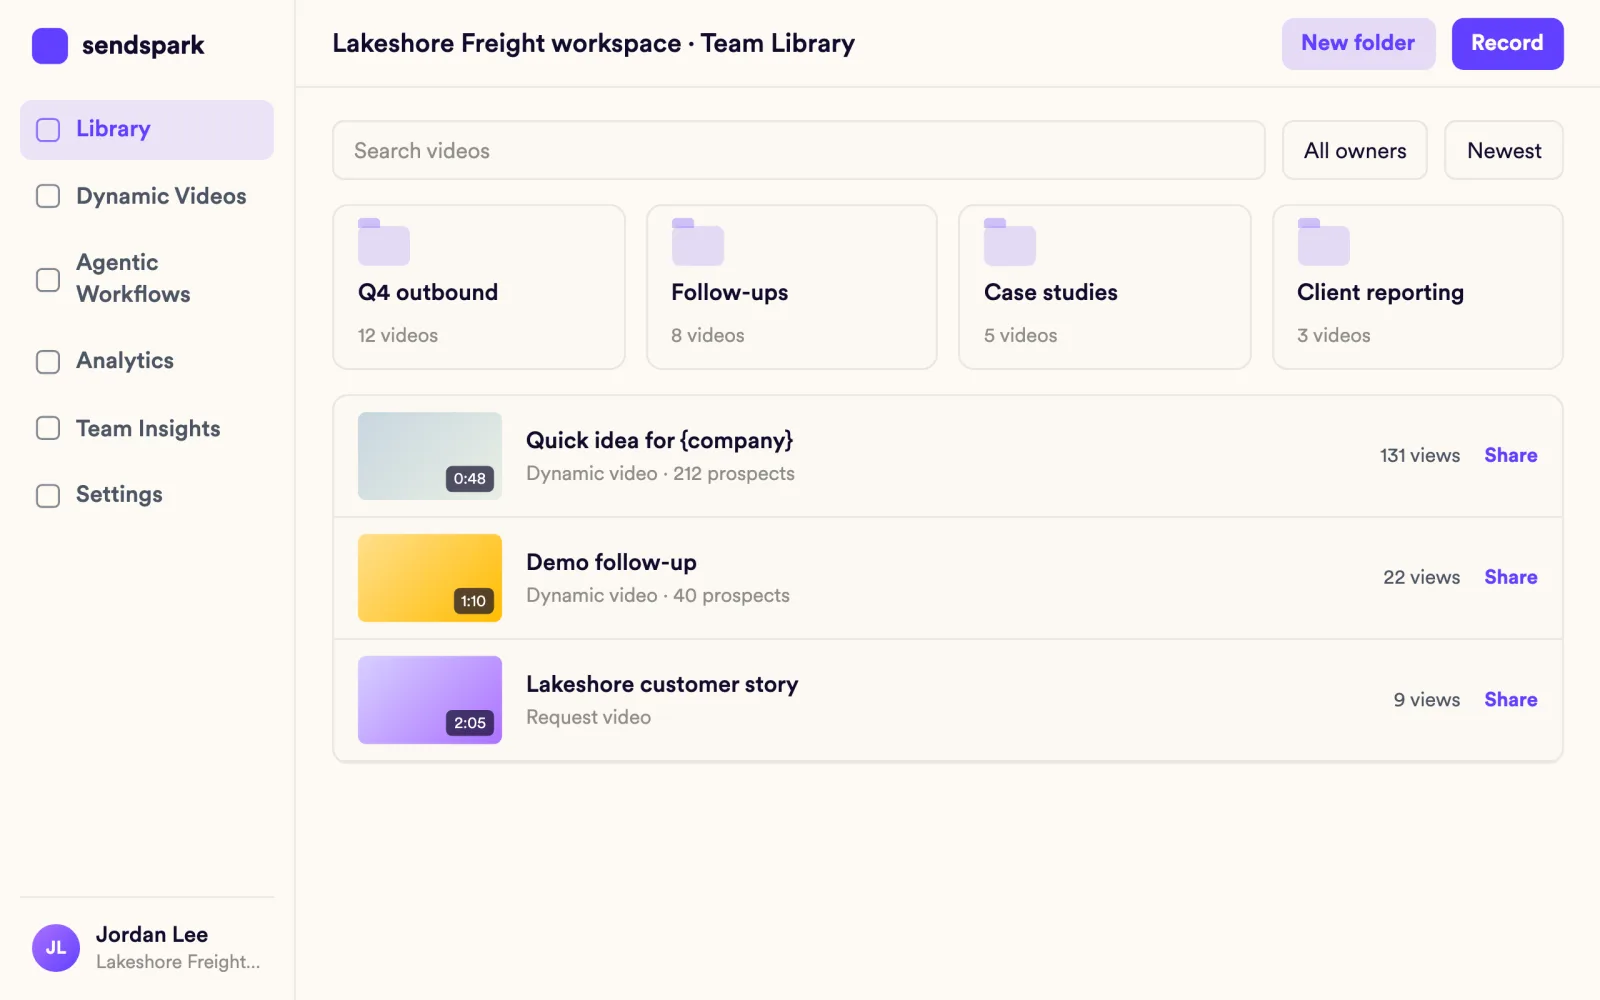The height and width of the screenshot is (1000, 1600).
Task: Open the All owners filter dropdown
Action: (x=1354, y=151)
